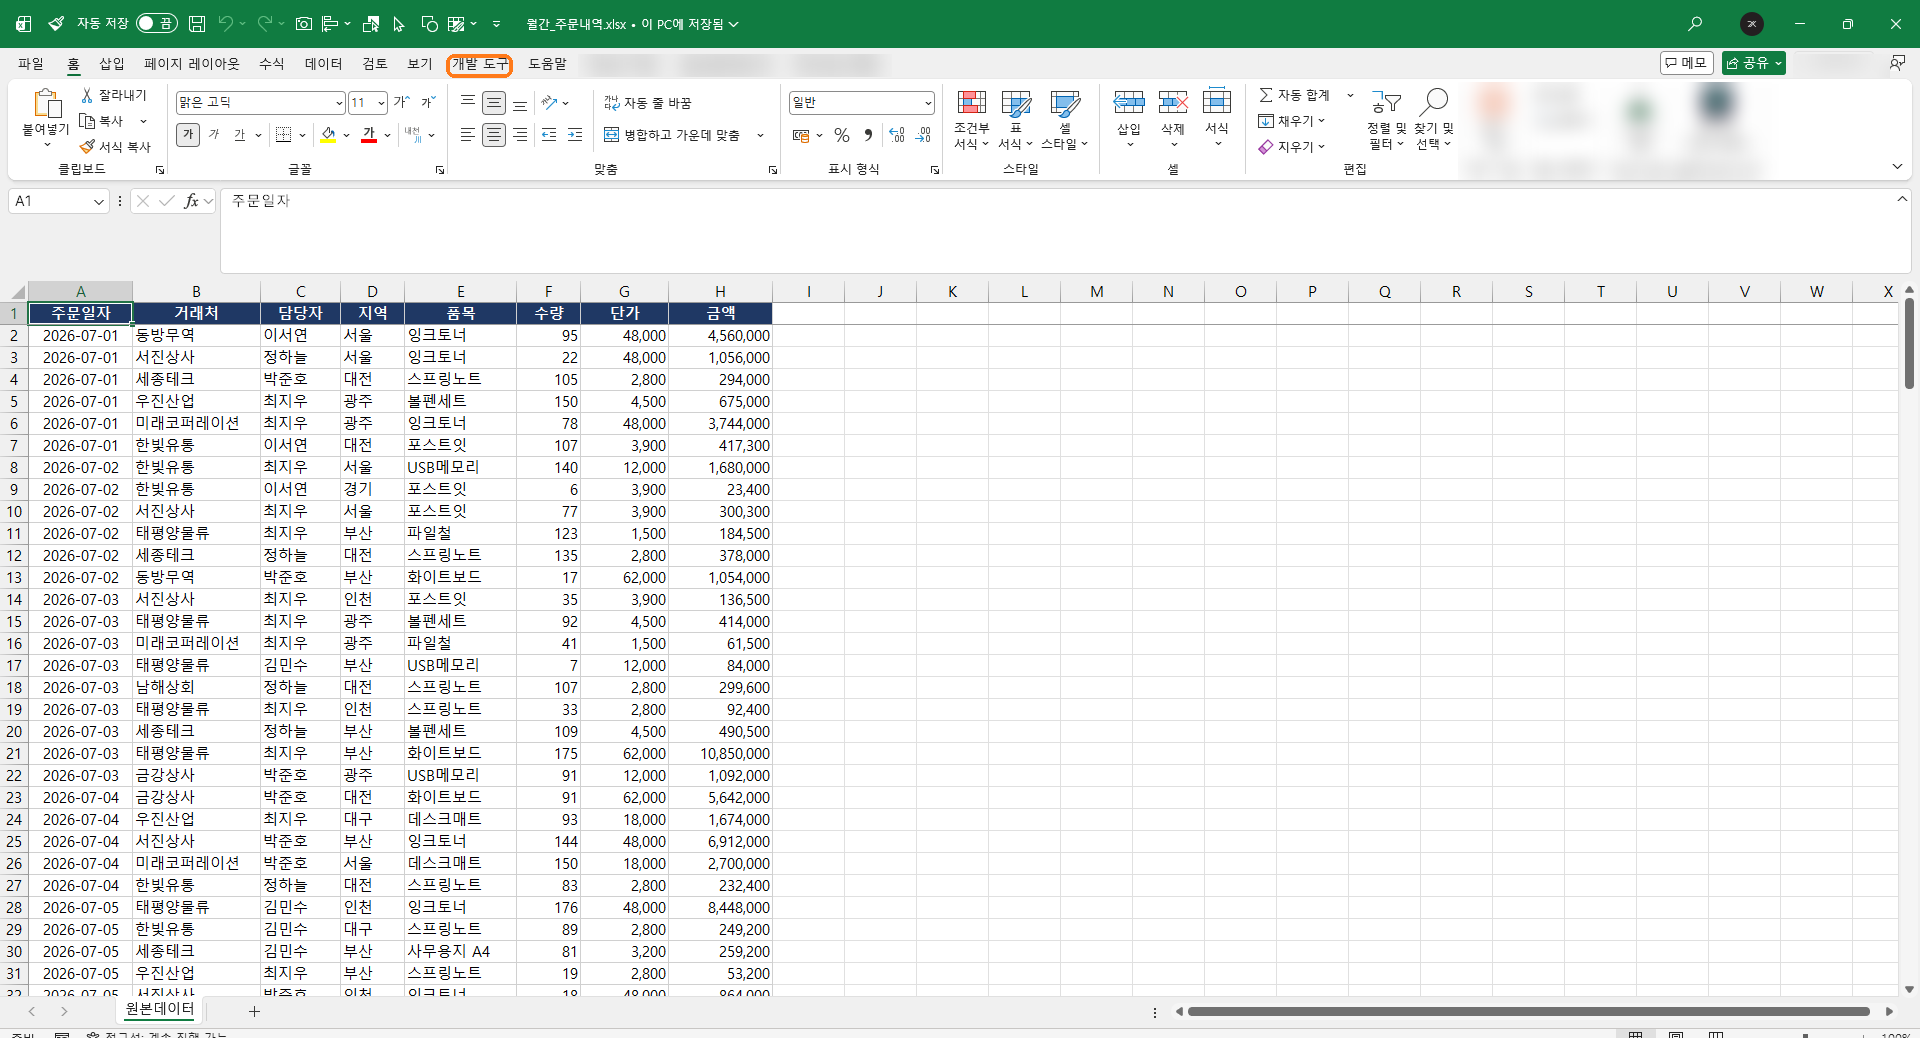Select the Format Painter (서식 복사) tool
The width and height of the screenshot is (1920, 1038).
[x=116, y=147]
